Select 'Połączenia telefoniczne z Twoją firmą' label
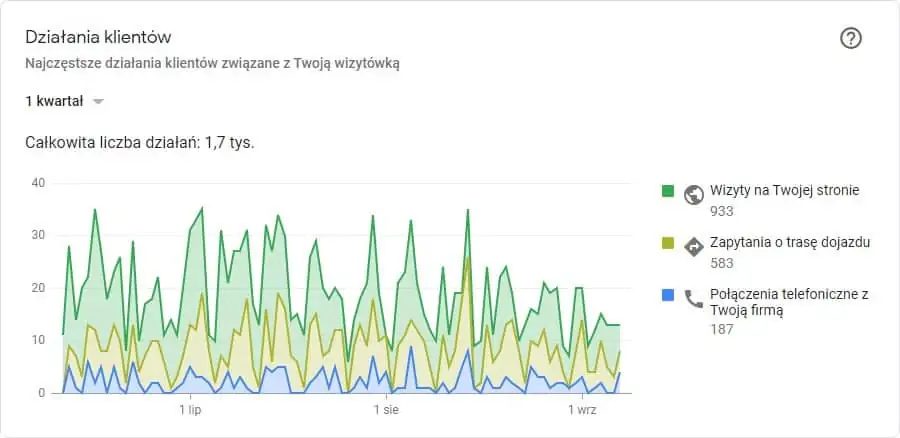This screenshot has height=438, width=900. tap(789, 303)
